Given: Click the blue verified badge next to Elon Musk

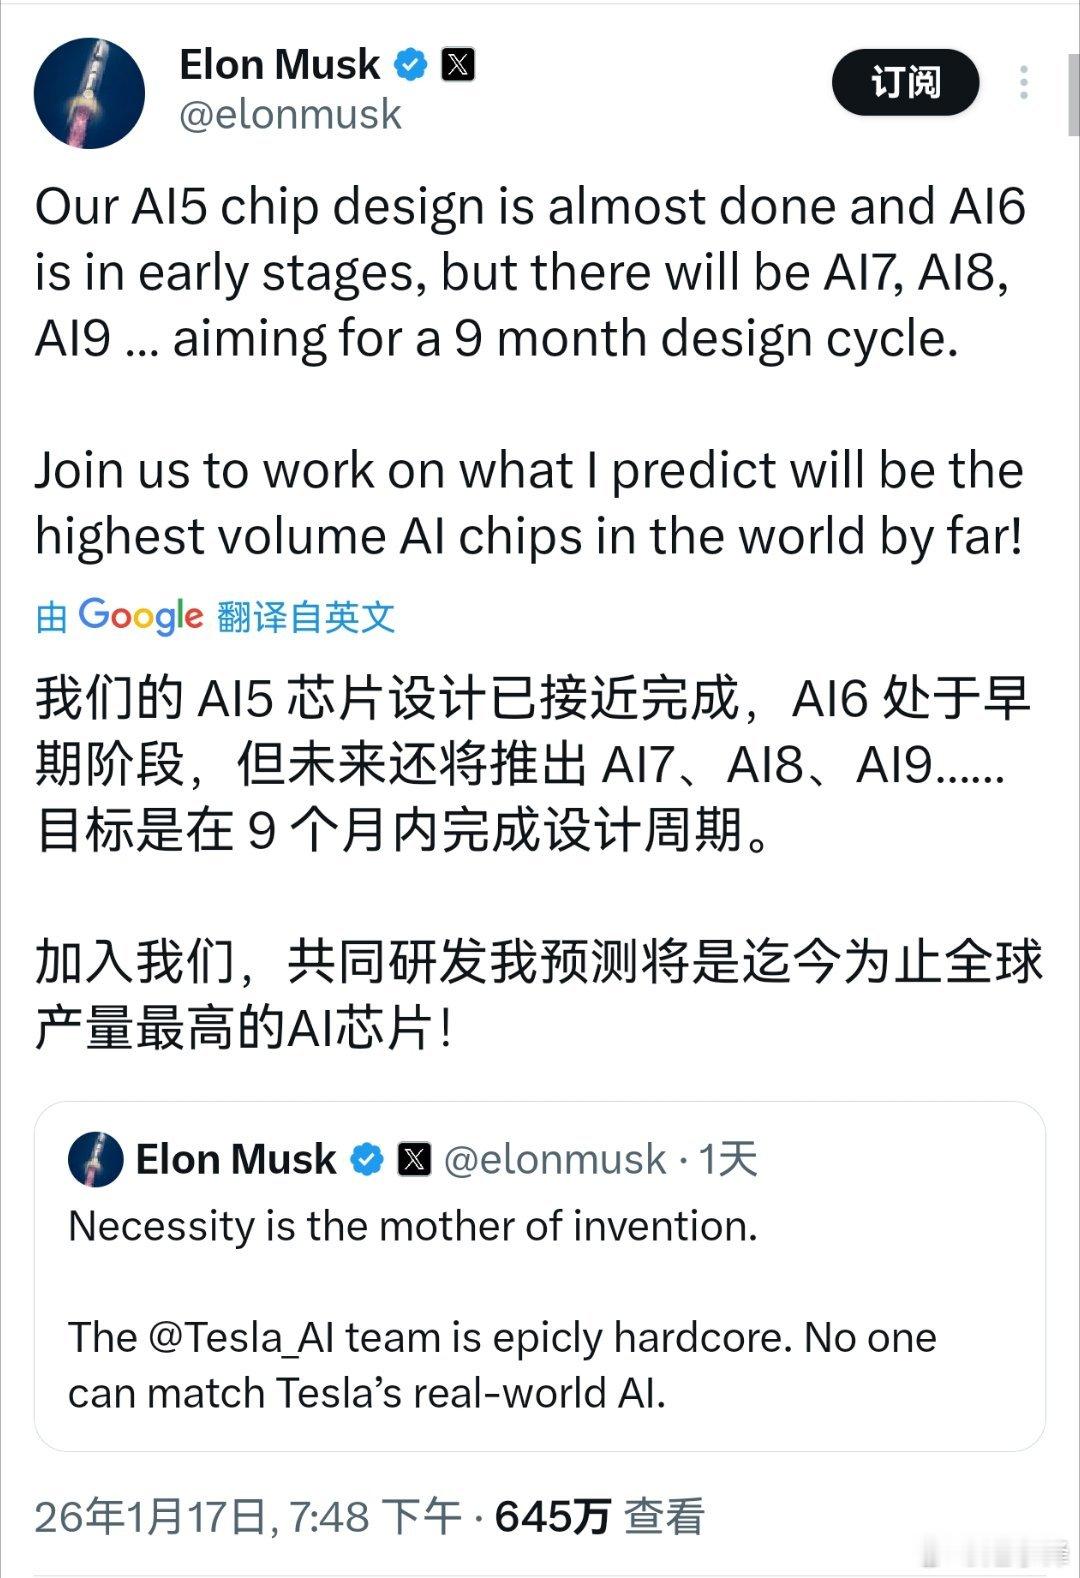Looking at the screenshot, I should click(x=409, y=64).
